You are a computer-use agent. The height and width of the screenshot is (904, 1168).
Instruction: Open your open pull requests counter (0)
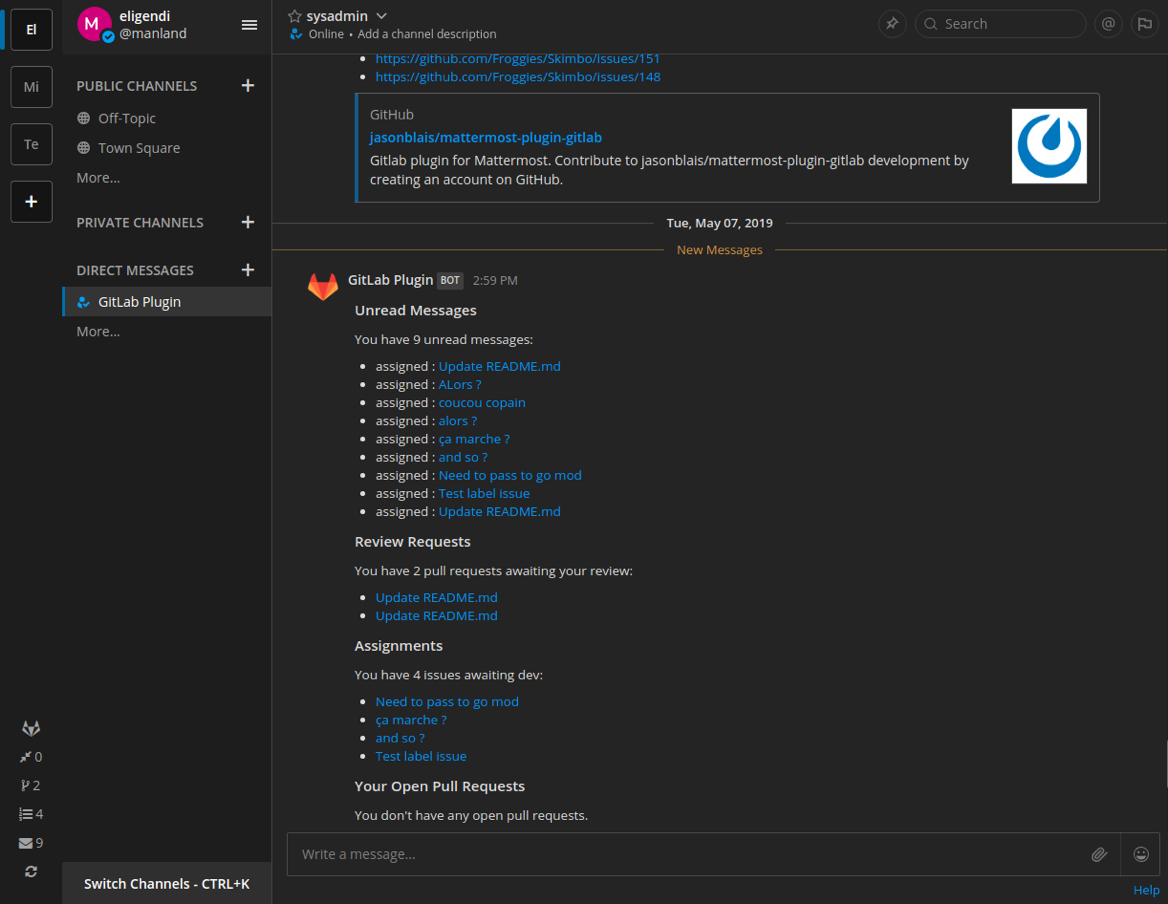(x=31, y=757)
